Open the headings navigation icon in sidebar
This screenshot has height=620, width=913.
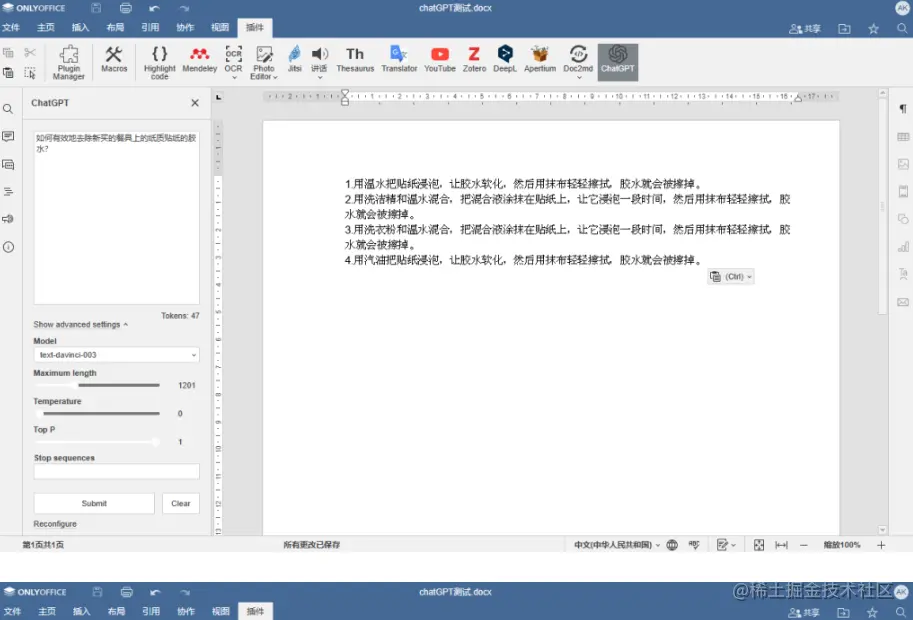[x=8, y=192]
